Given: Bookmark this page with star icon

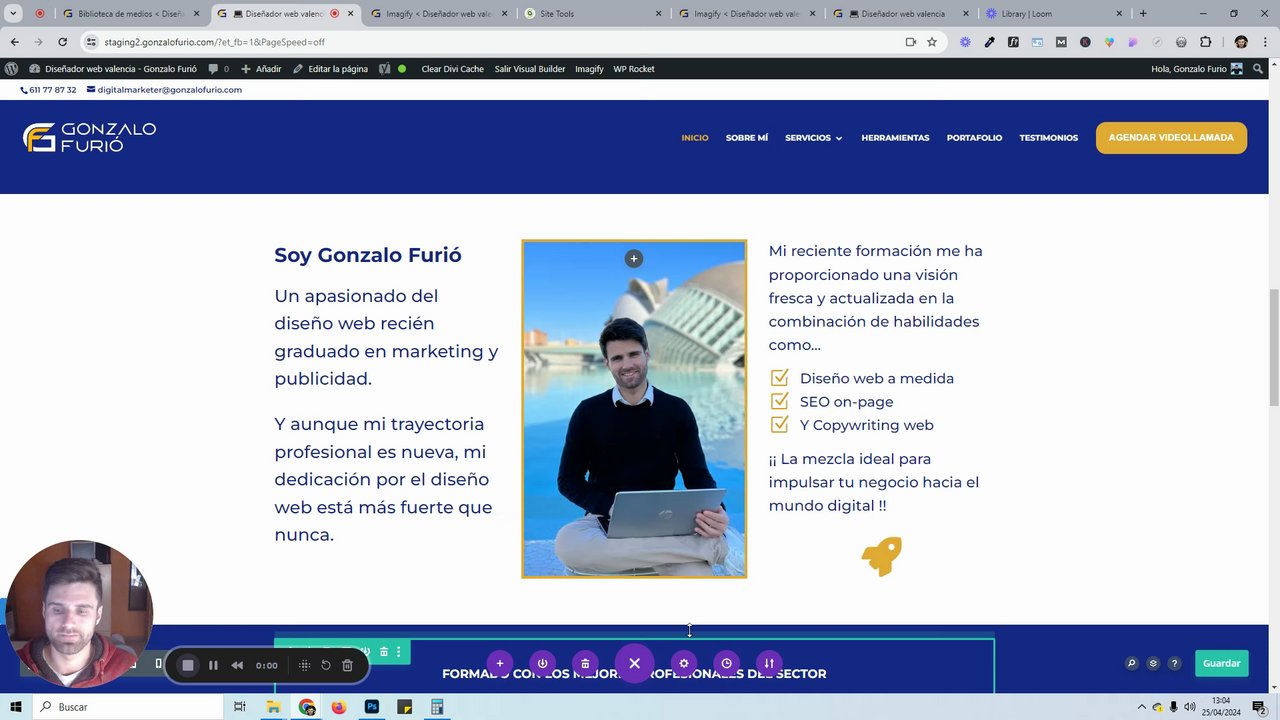Looking at the screenshot, I should click(x=932, y=42).
